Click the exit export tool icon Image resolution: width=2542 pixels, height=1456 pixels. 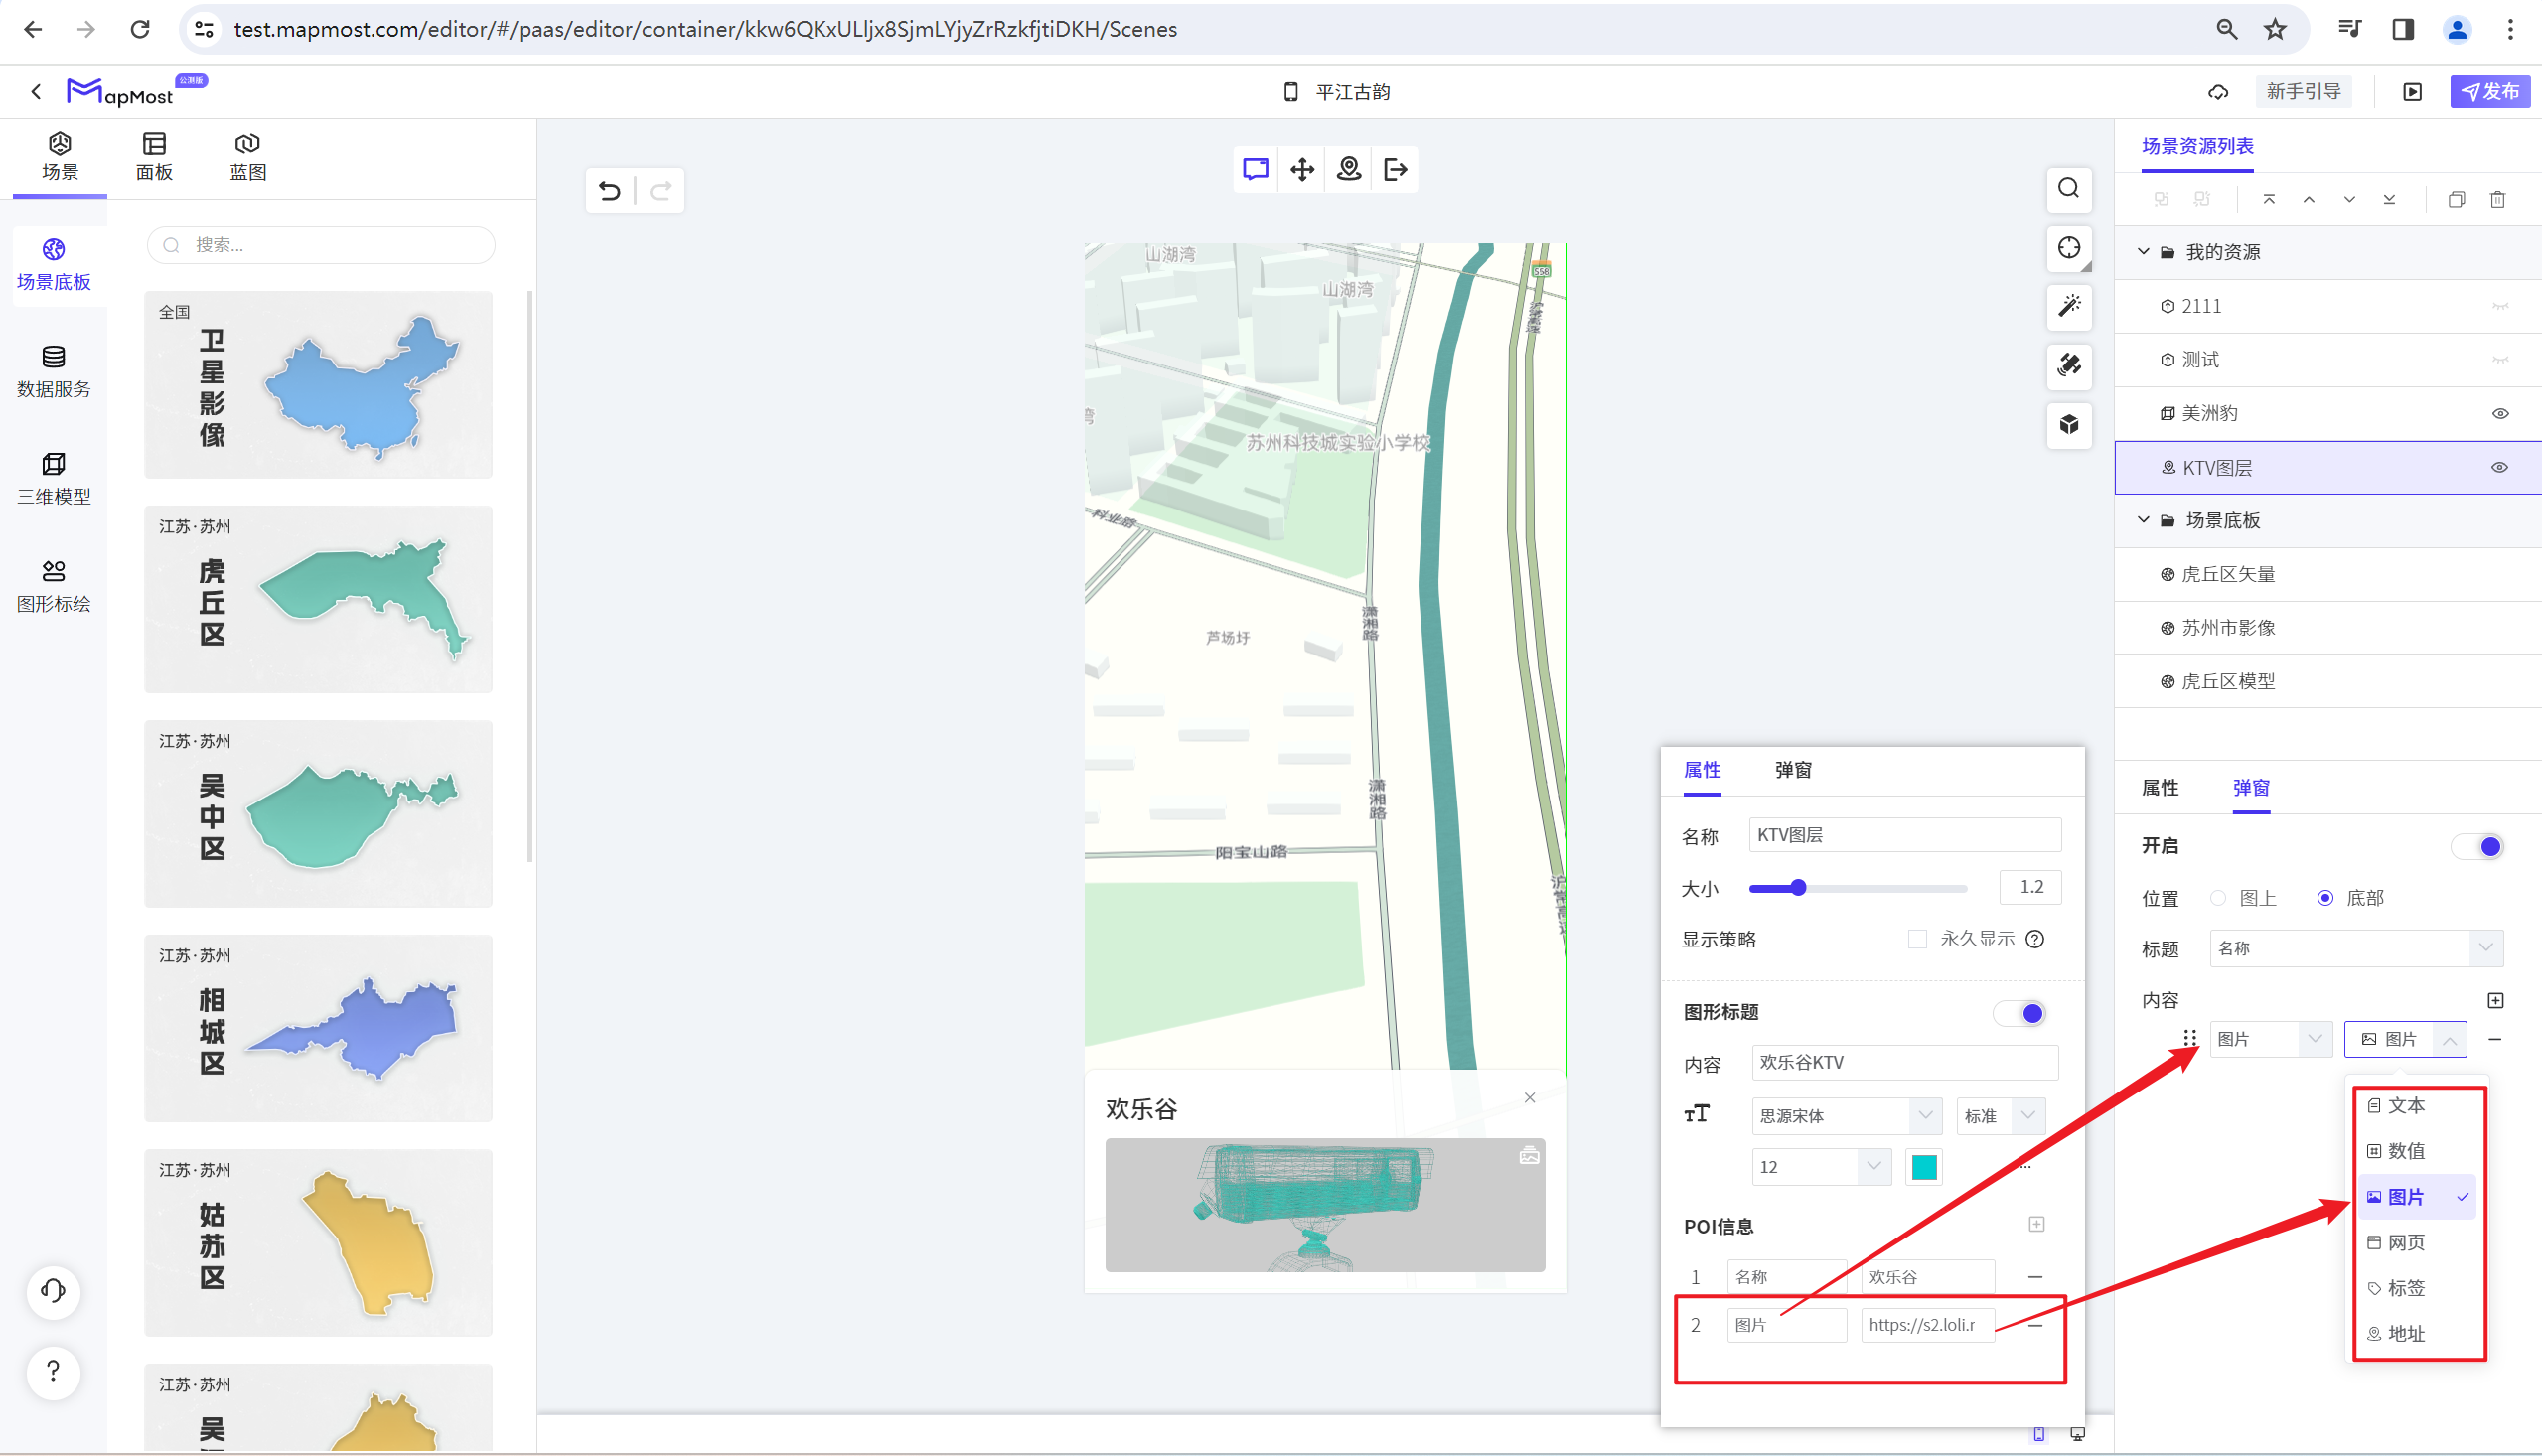coord(1396,169)
